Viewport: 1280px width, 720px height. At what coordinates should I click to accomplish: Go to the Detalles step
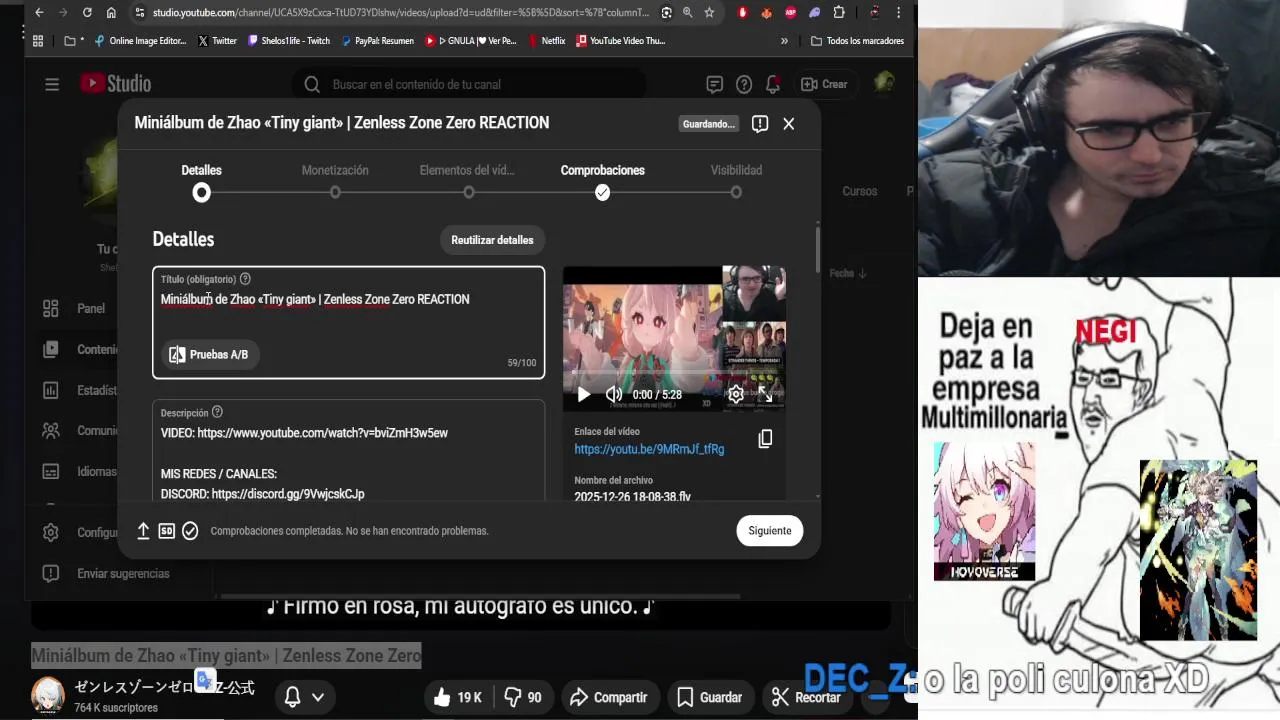point(202,181)
